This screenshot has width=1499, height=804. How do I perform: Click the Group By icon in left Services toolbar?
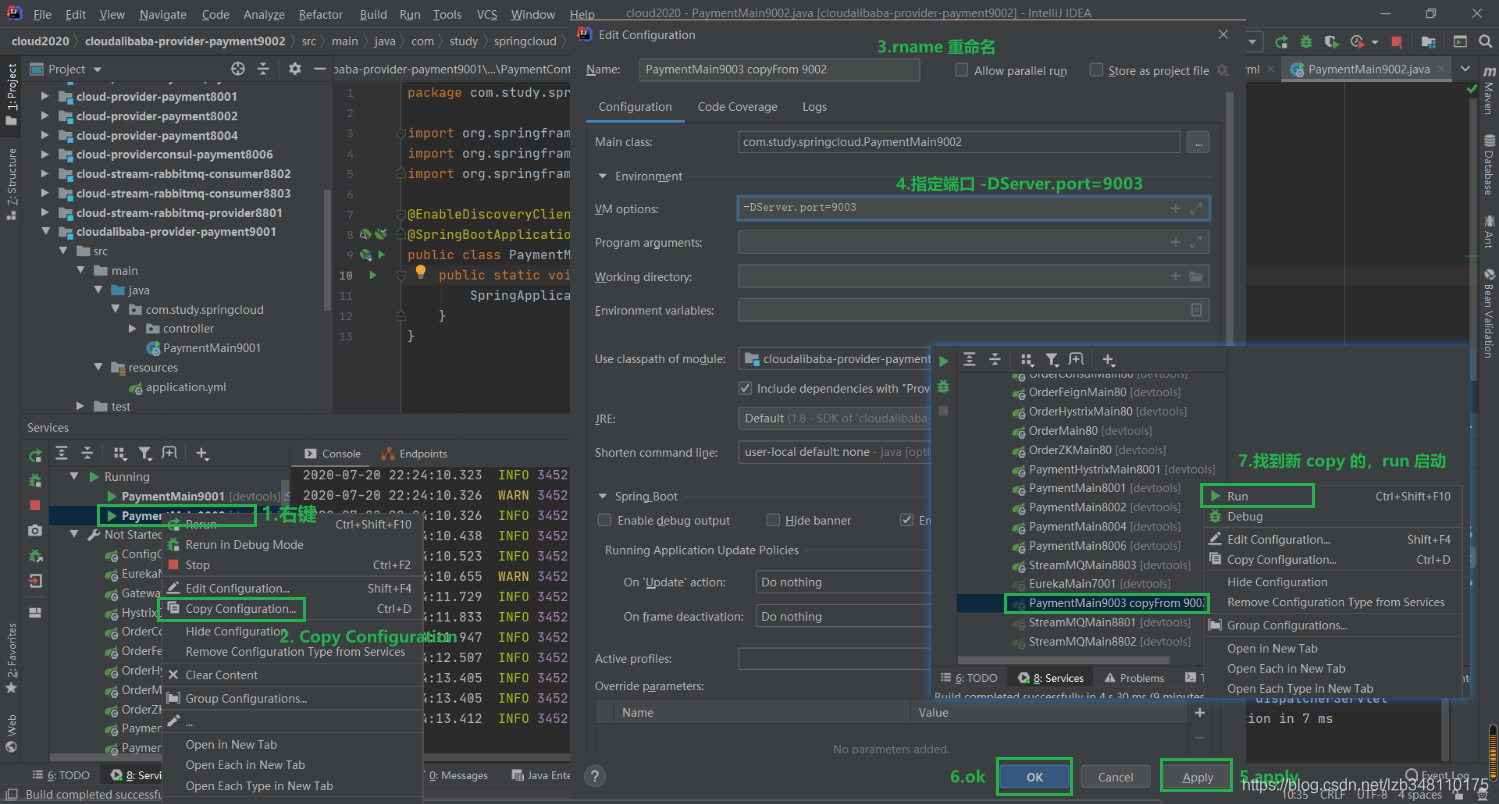pyautogui.click(x=120, y=453)
